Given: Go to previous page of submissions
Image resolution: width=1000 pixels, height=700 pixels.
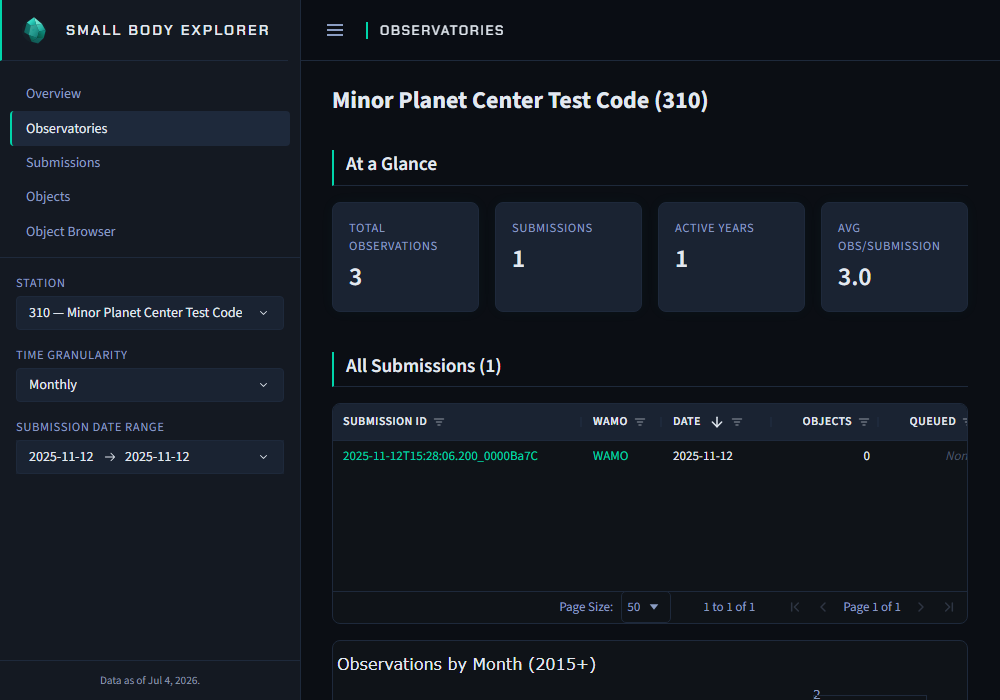Looking at the screenshot, I should tap(823, 607).
